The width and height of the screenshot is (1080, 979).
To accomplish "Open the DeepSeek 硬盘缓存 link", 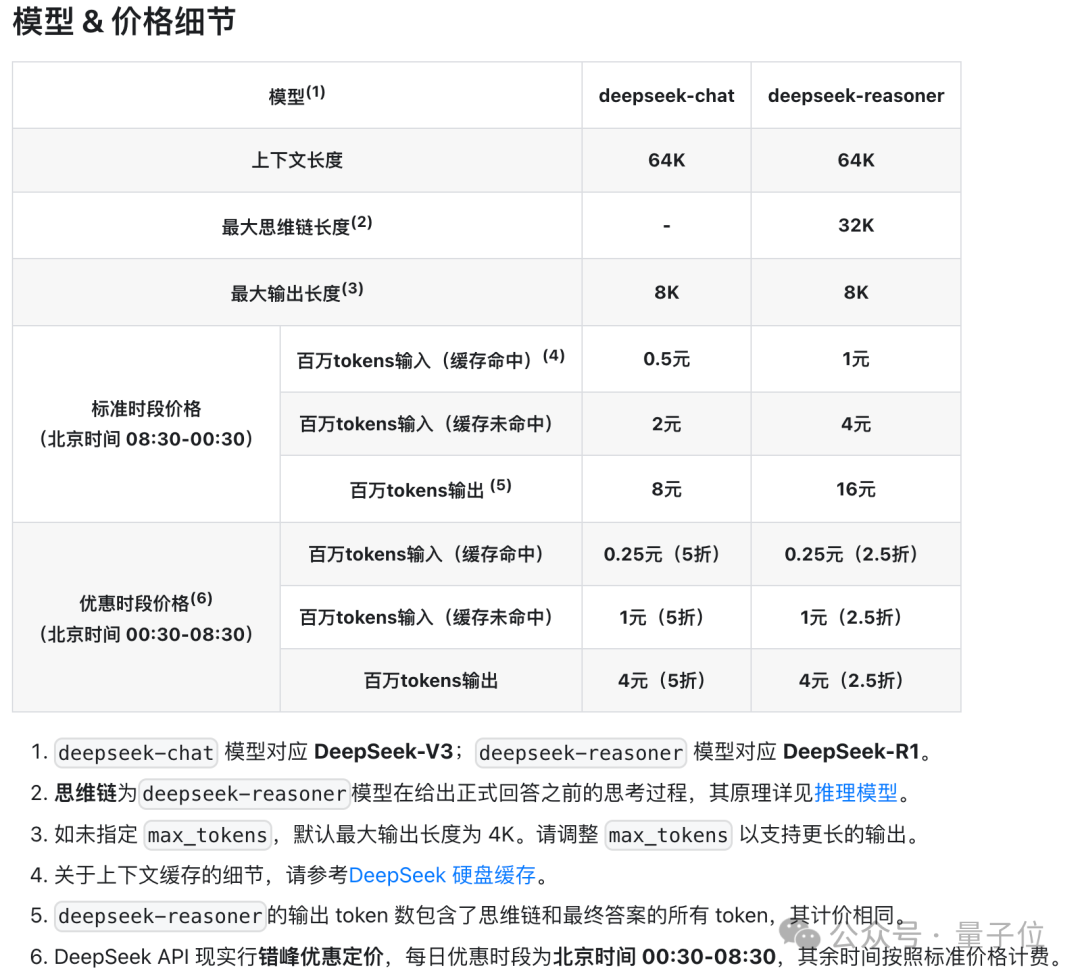I will [x=442, y=875].
